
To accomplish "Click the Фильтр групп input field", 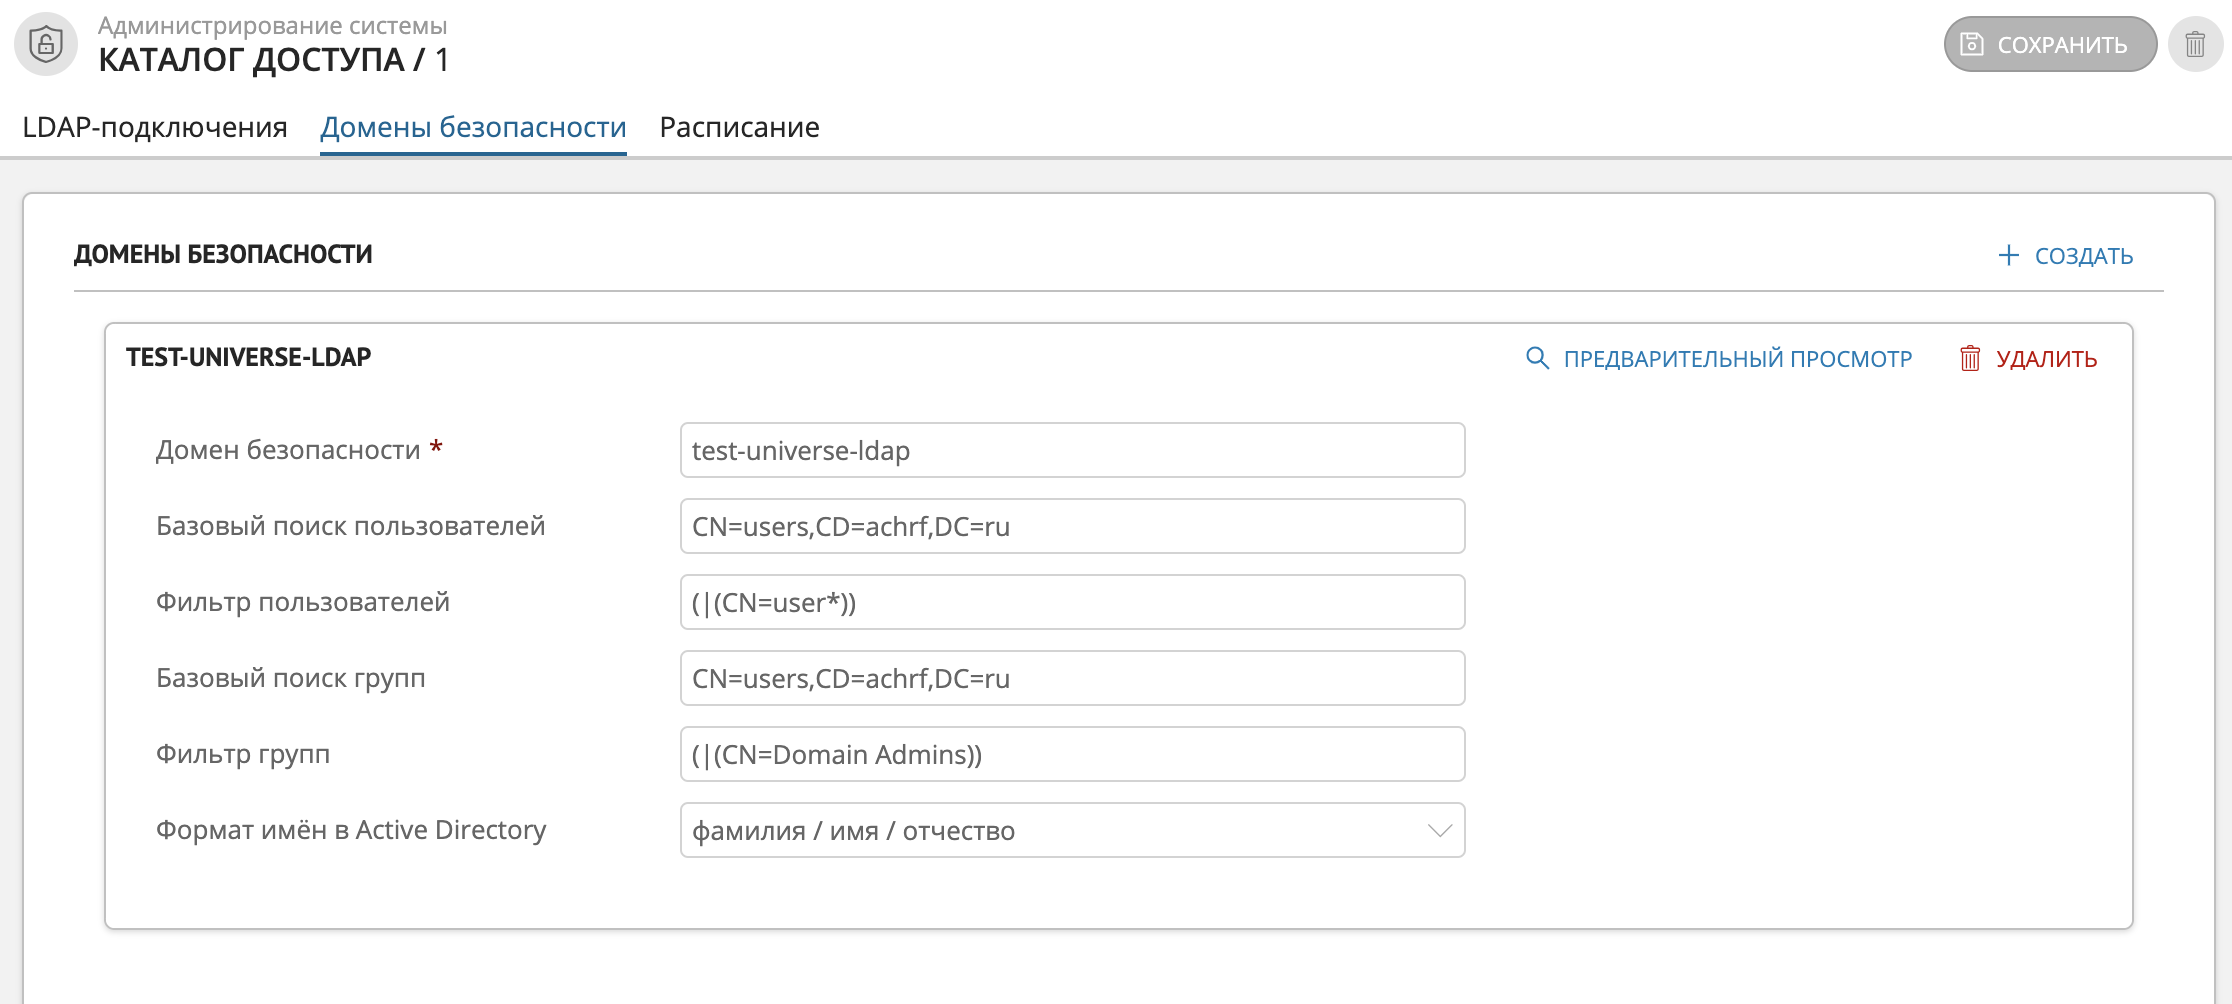I will pos(1072,754).
